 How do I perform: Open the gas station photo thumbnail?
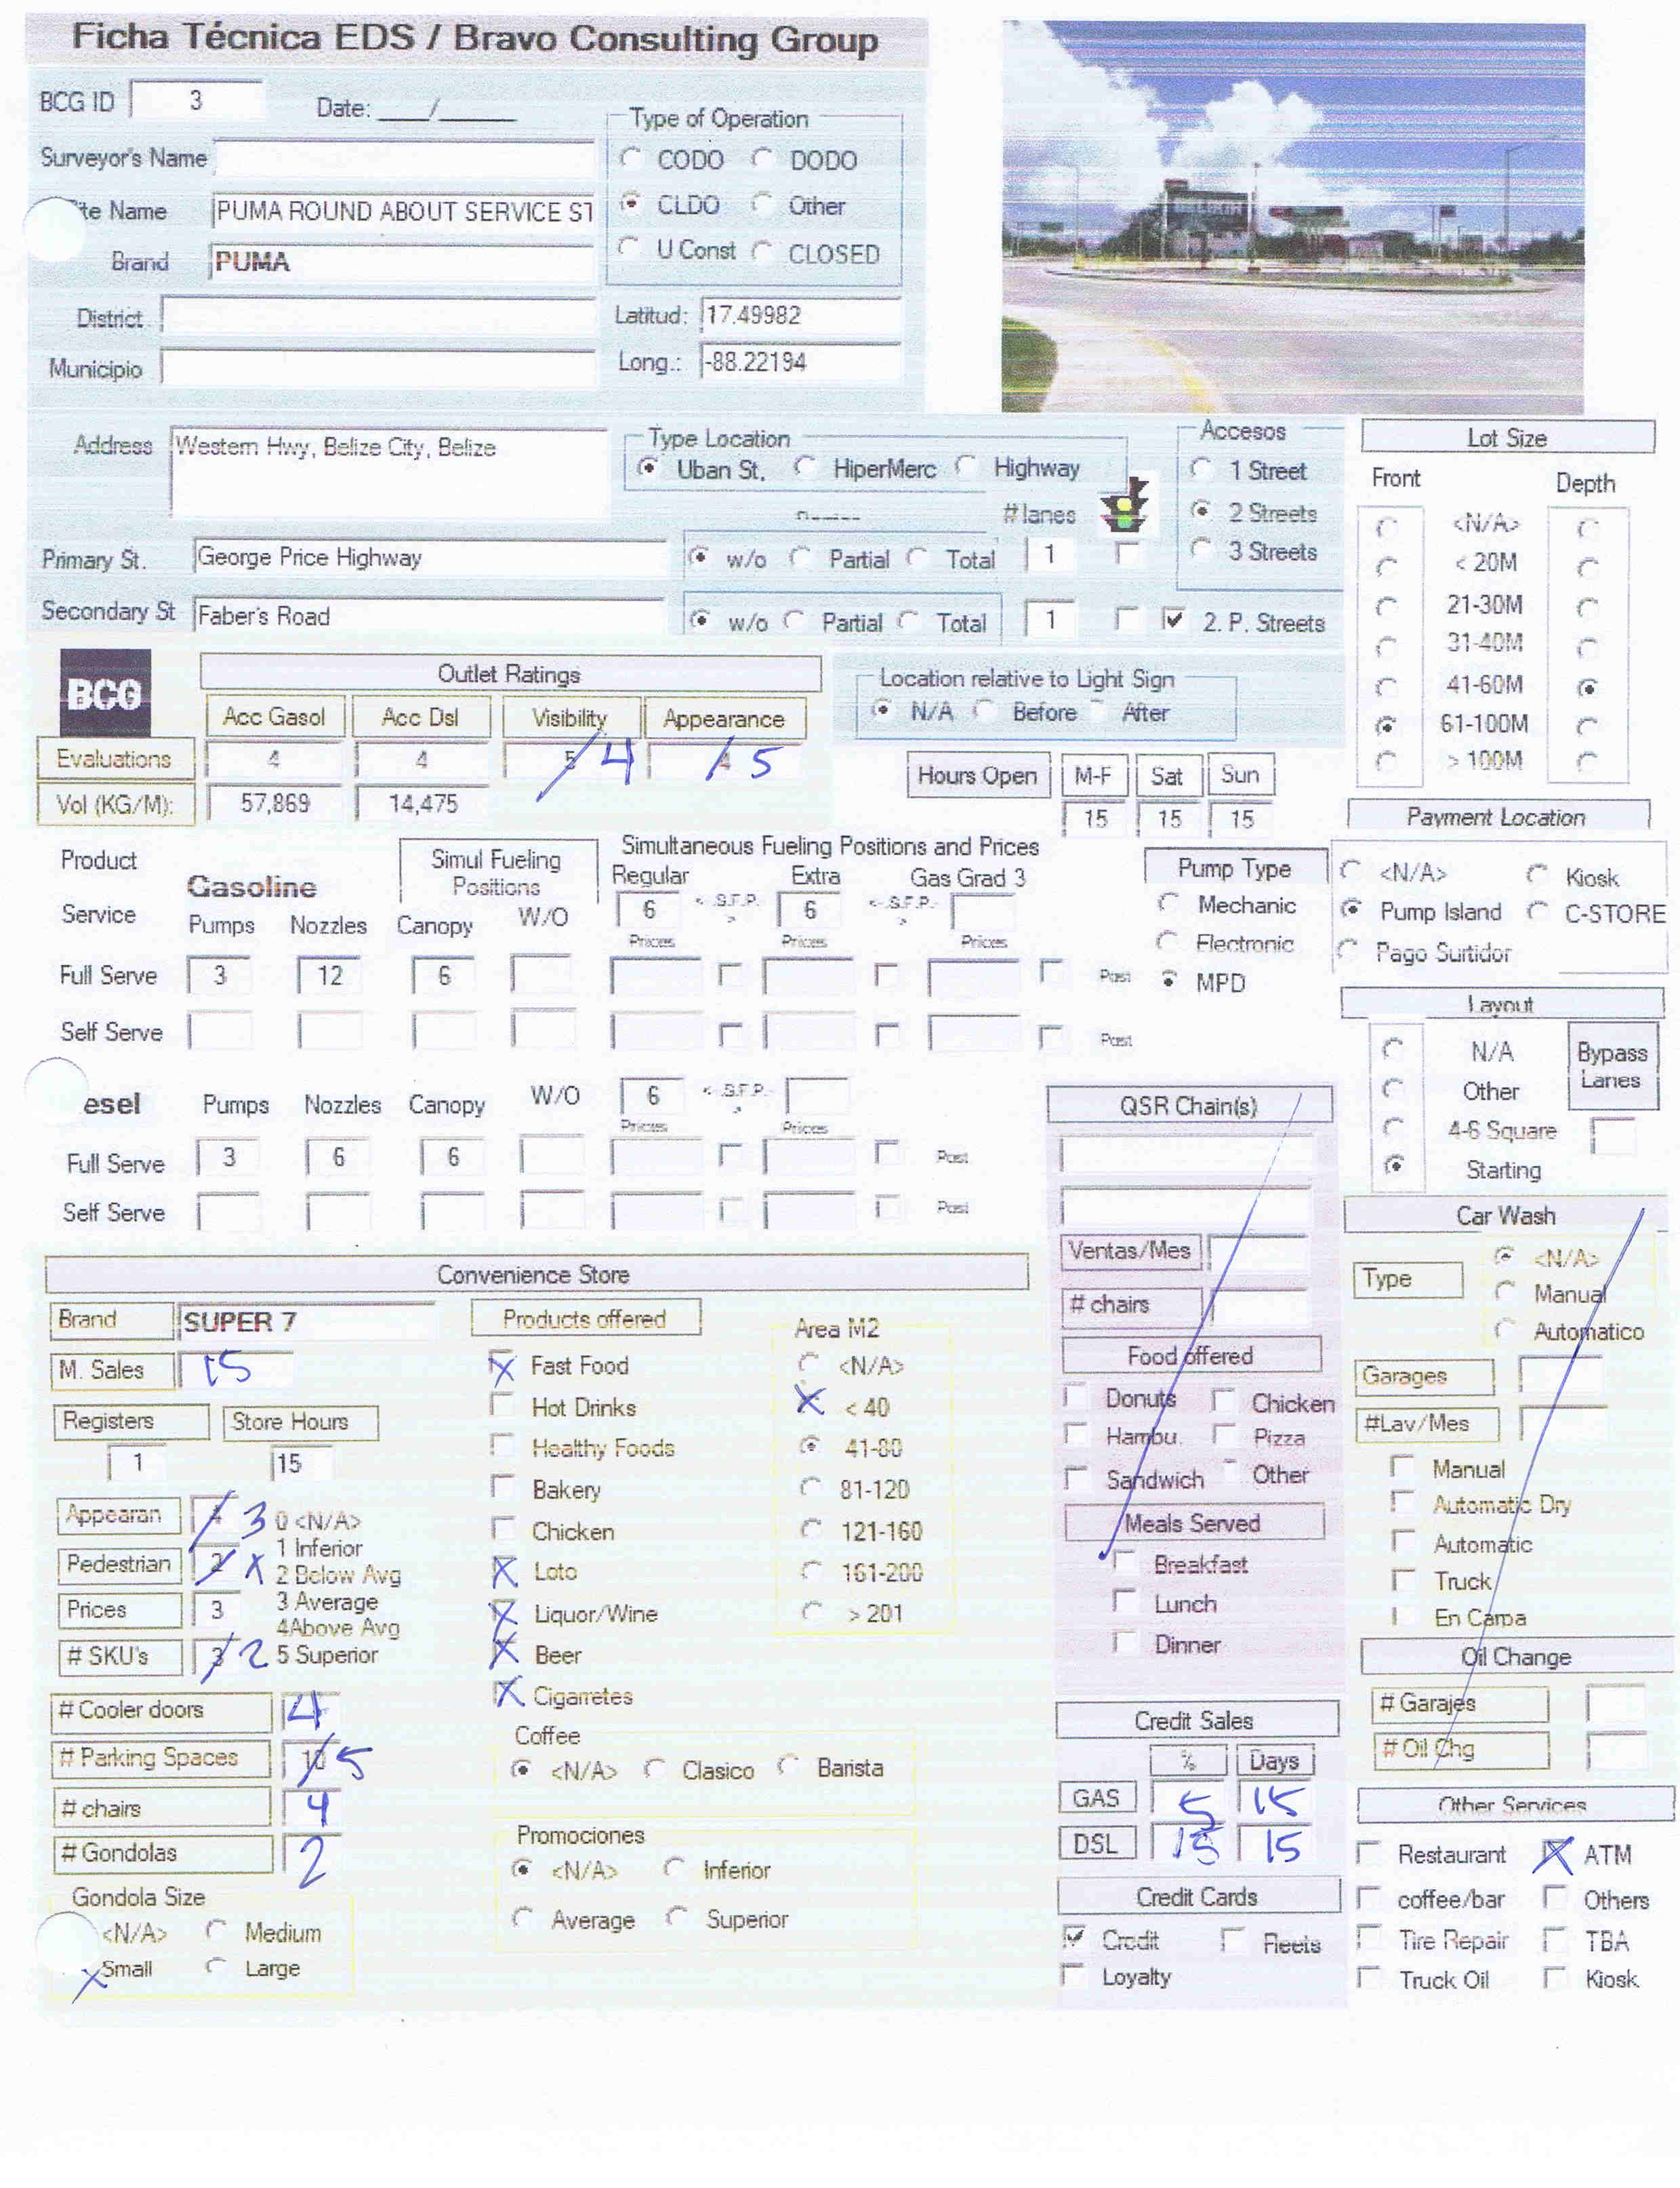pyautogui.click(x=1293, y=217)
